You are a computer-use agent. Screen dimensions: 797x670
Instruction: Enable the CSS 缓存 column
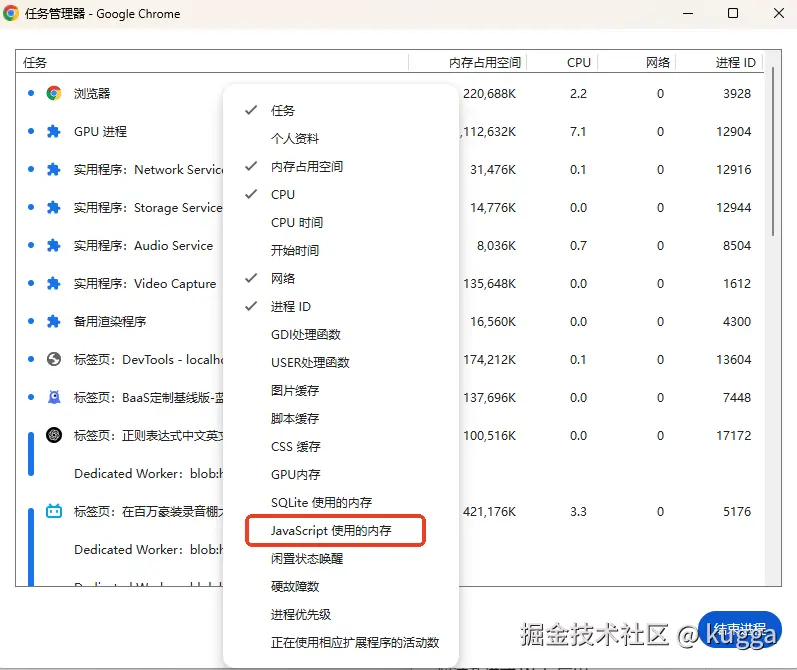click(341, 446)
